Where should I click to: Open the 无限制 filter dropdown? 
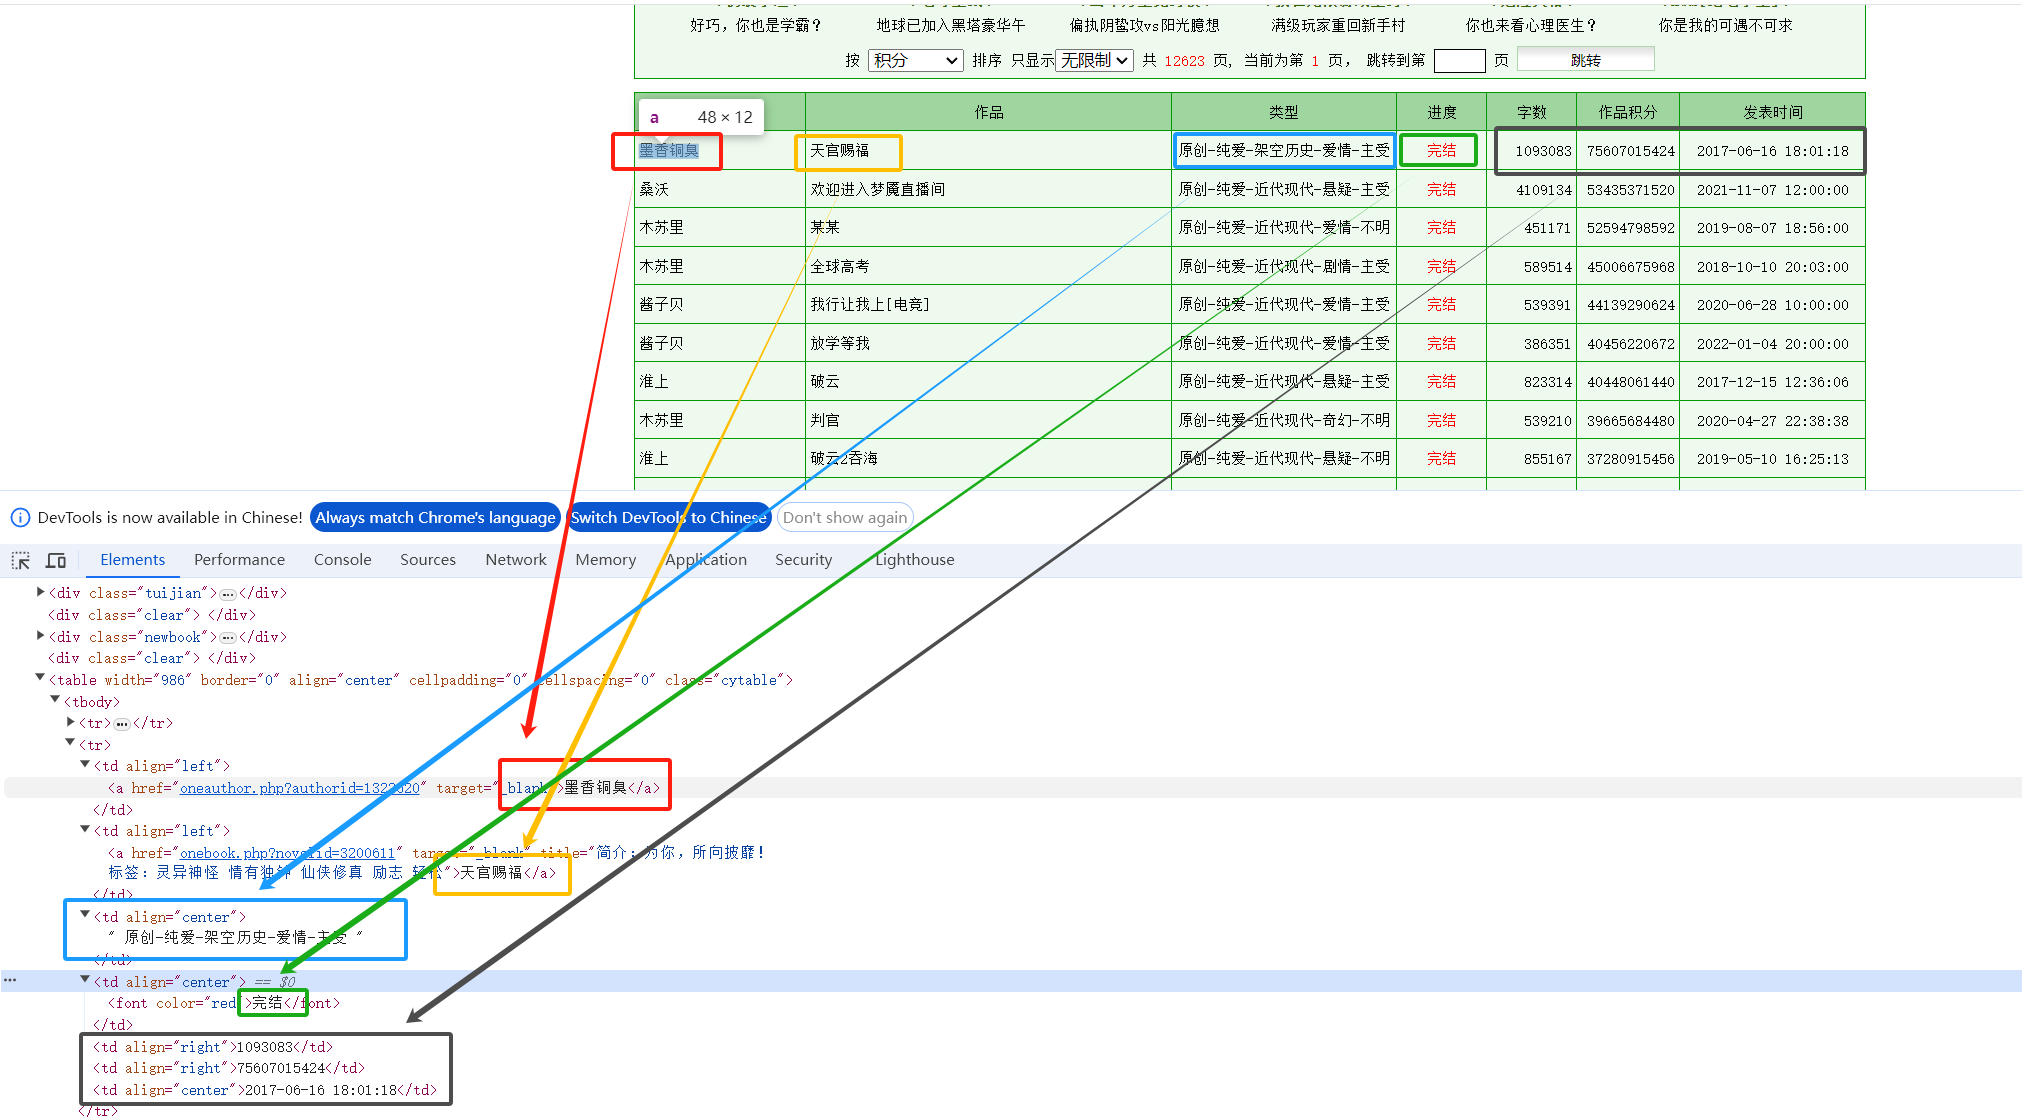1095,61
